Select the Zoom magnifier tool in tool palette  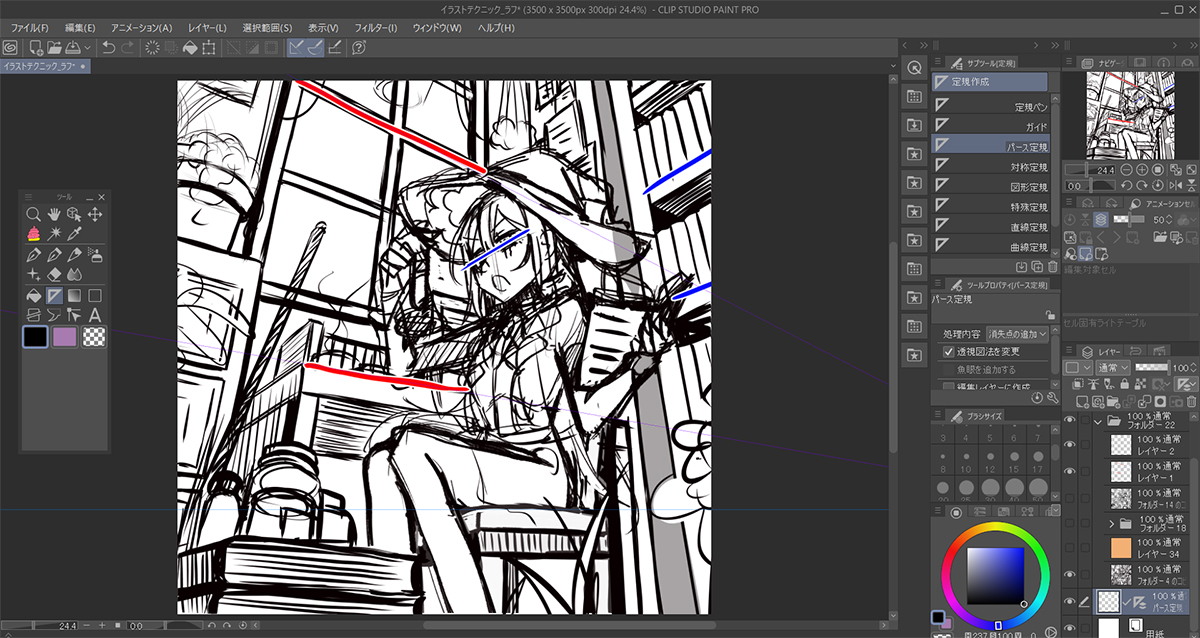pos(34,214)
